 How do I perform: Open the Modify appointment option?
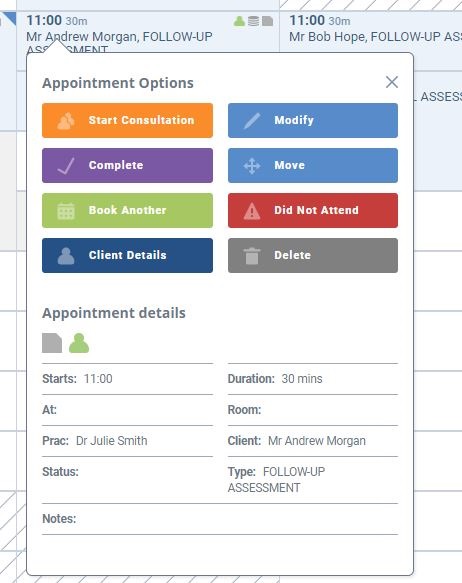pos(313,120)
